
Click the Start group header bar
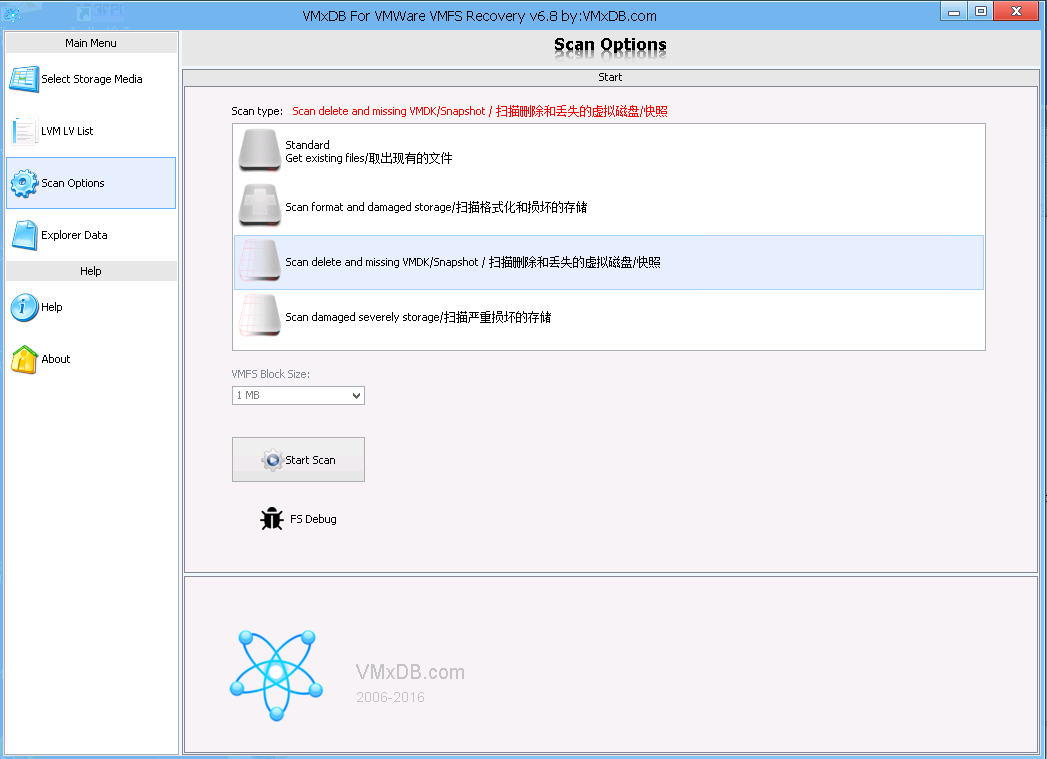point(610,77)
